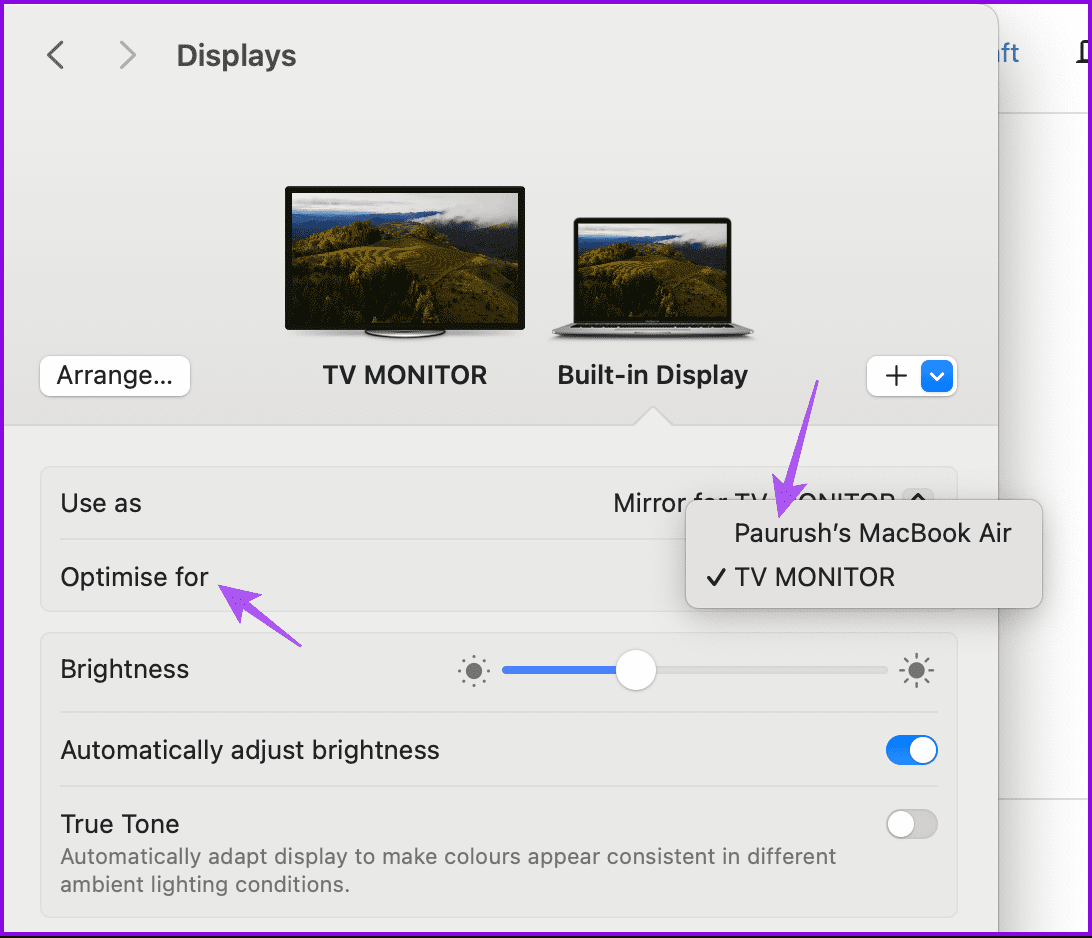Enable the True Tone toggle
Viewport: 1092px width, 938px height.
[x=912, y=824]
